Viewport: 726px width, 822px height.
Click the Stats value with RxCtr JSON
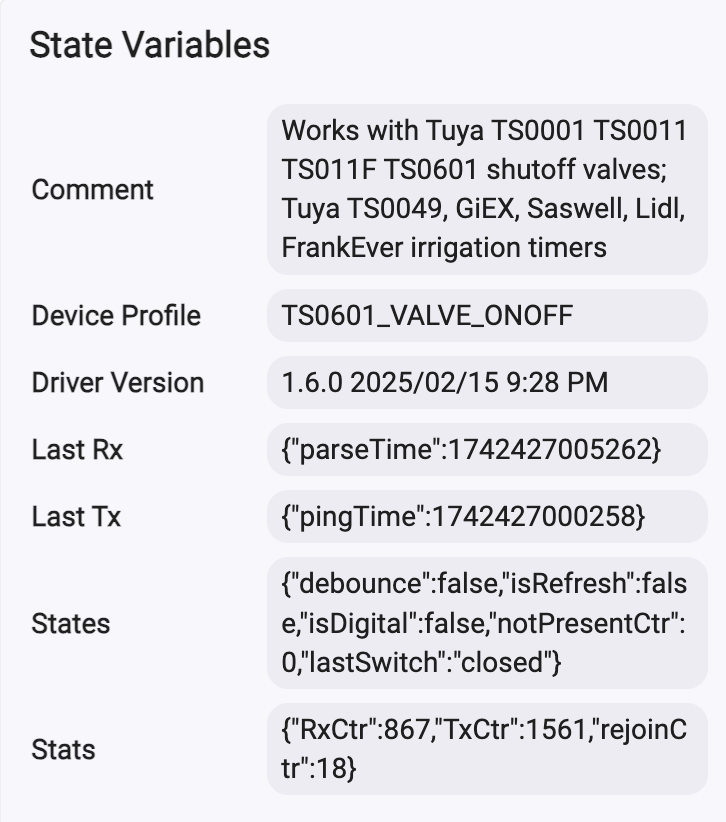pyautogui.click(x=487, y=749)
